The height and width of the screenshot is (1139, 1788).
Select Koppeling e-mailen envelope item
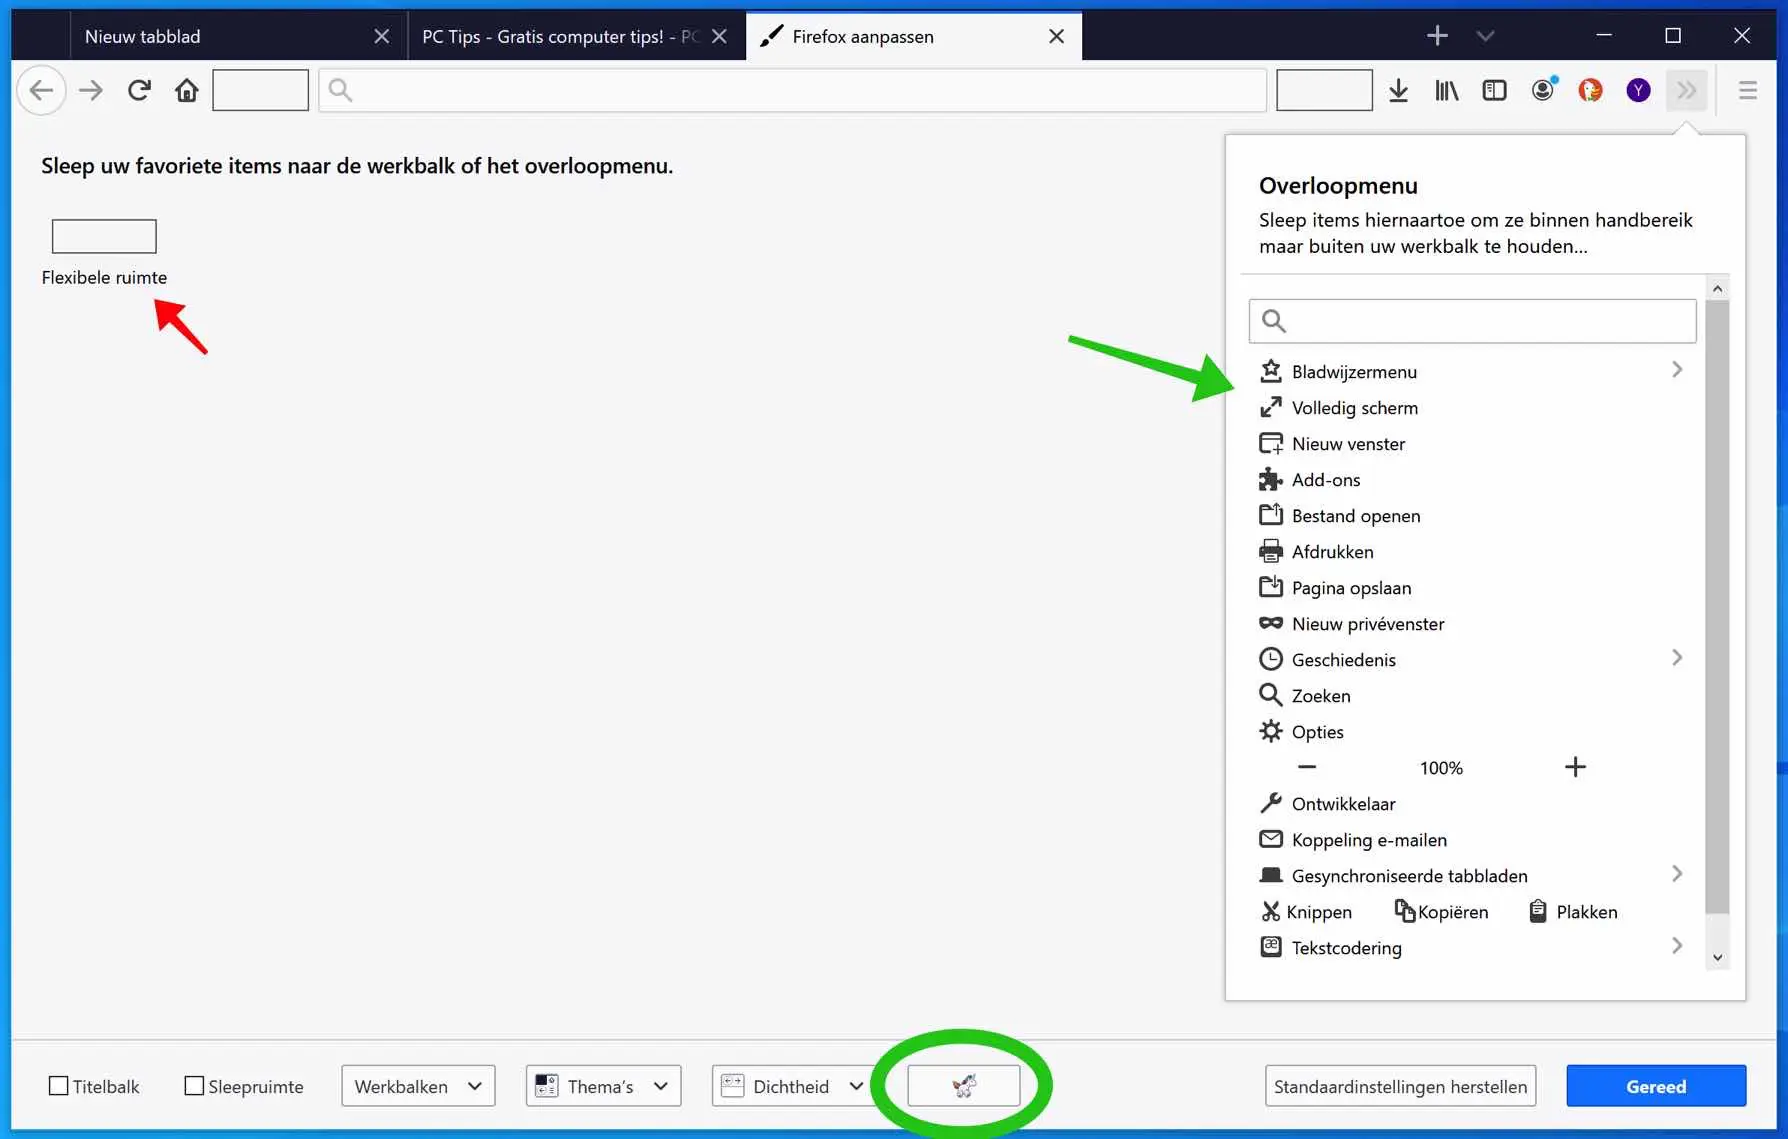(1472, 839)
